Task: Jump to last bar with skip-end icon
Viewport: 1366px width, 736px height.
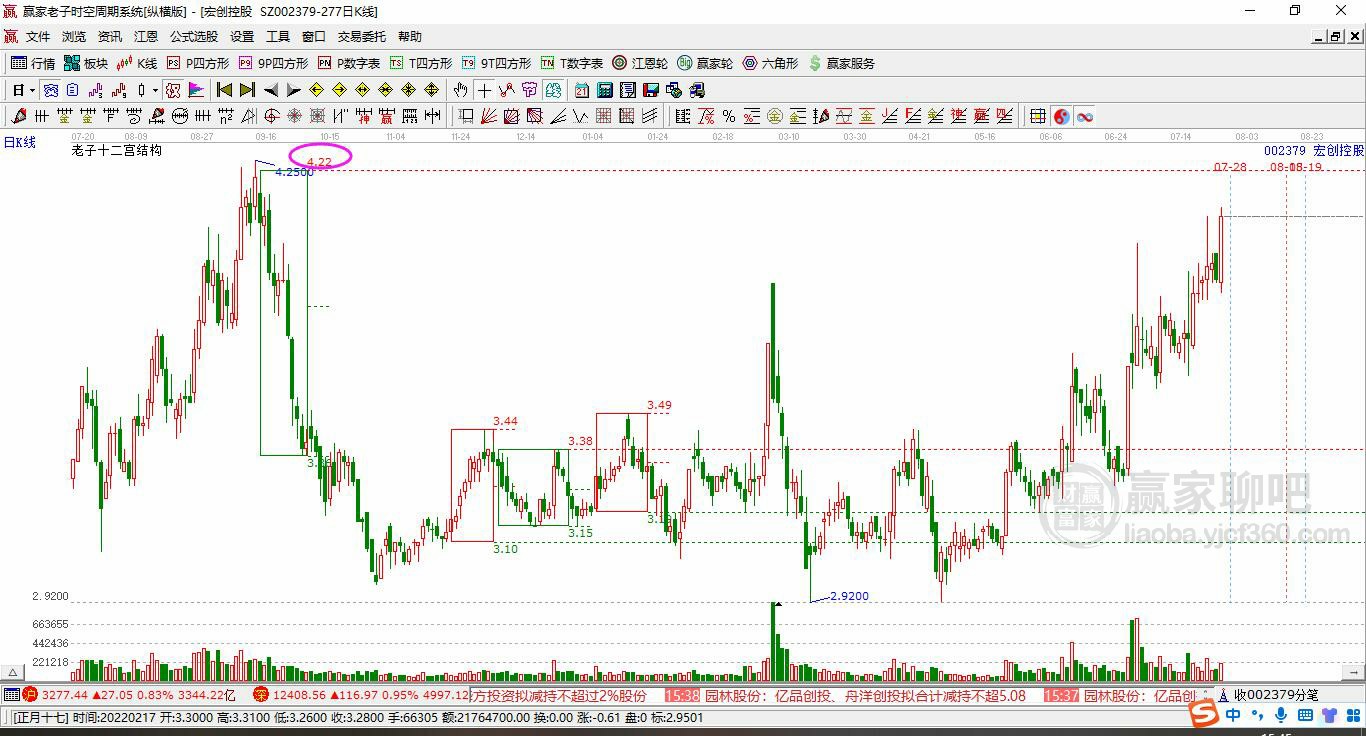Action: [x=248, y=90]
